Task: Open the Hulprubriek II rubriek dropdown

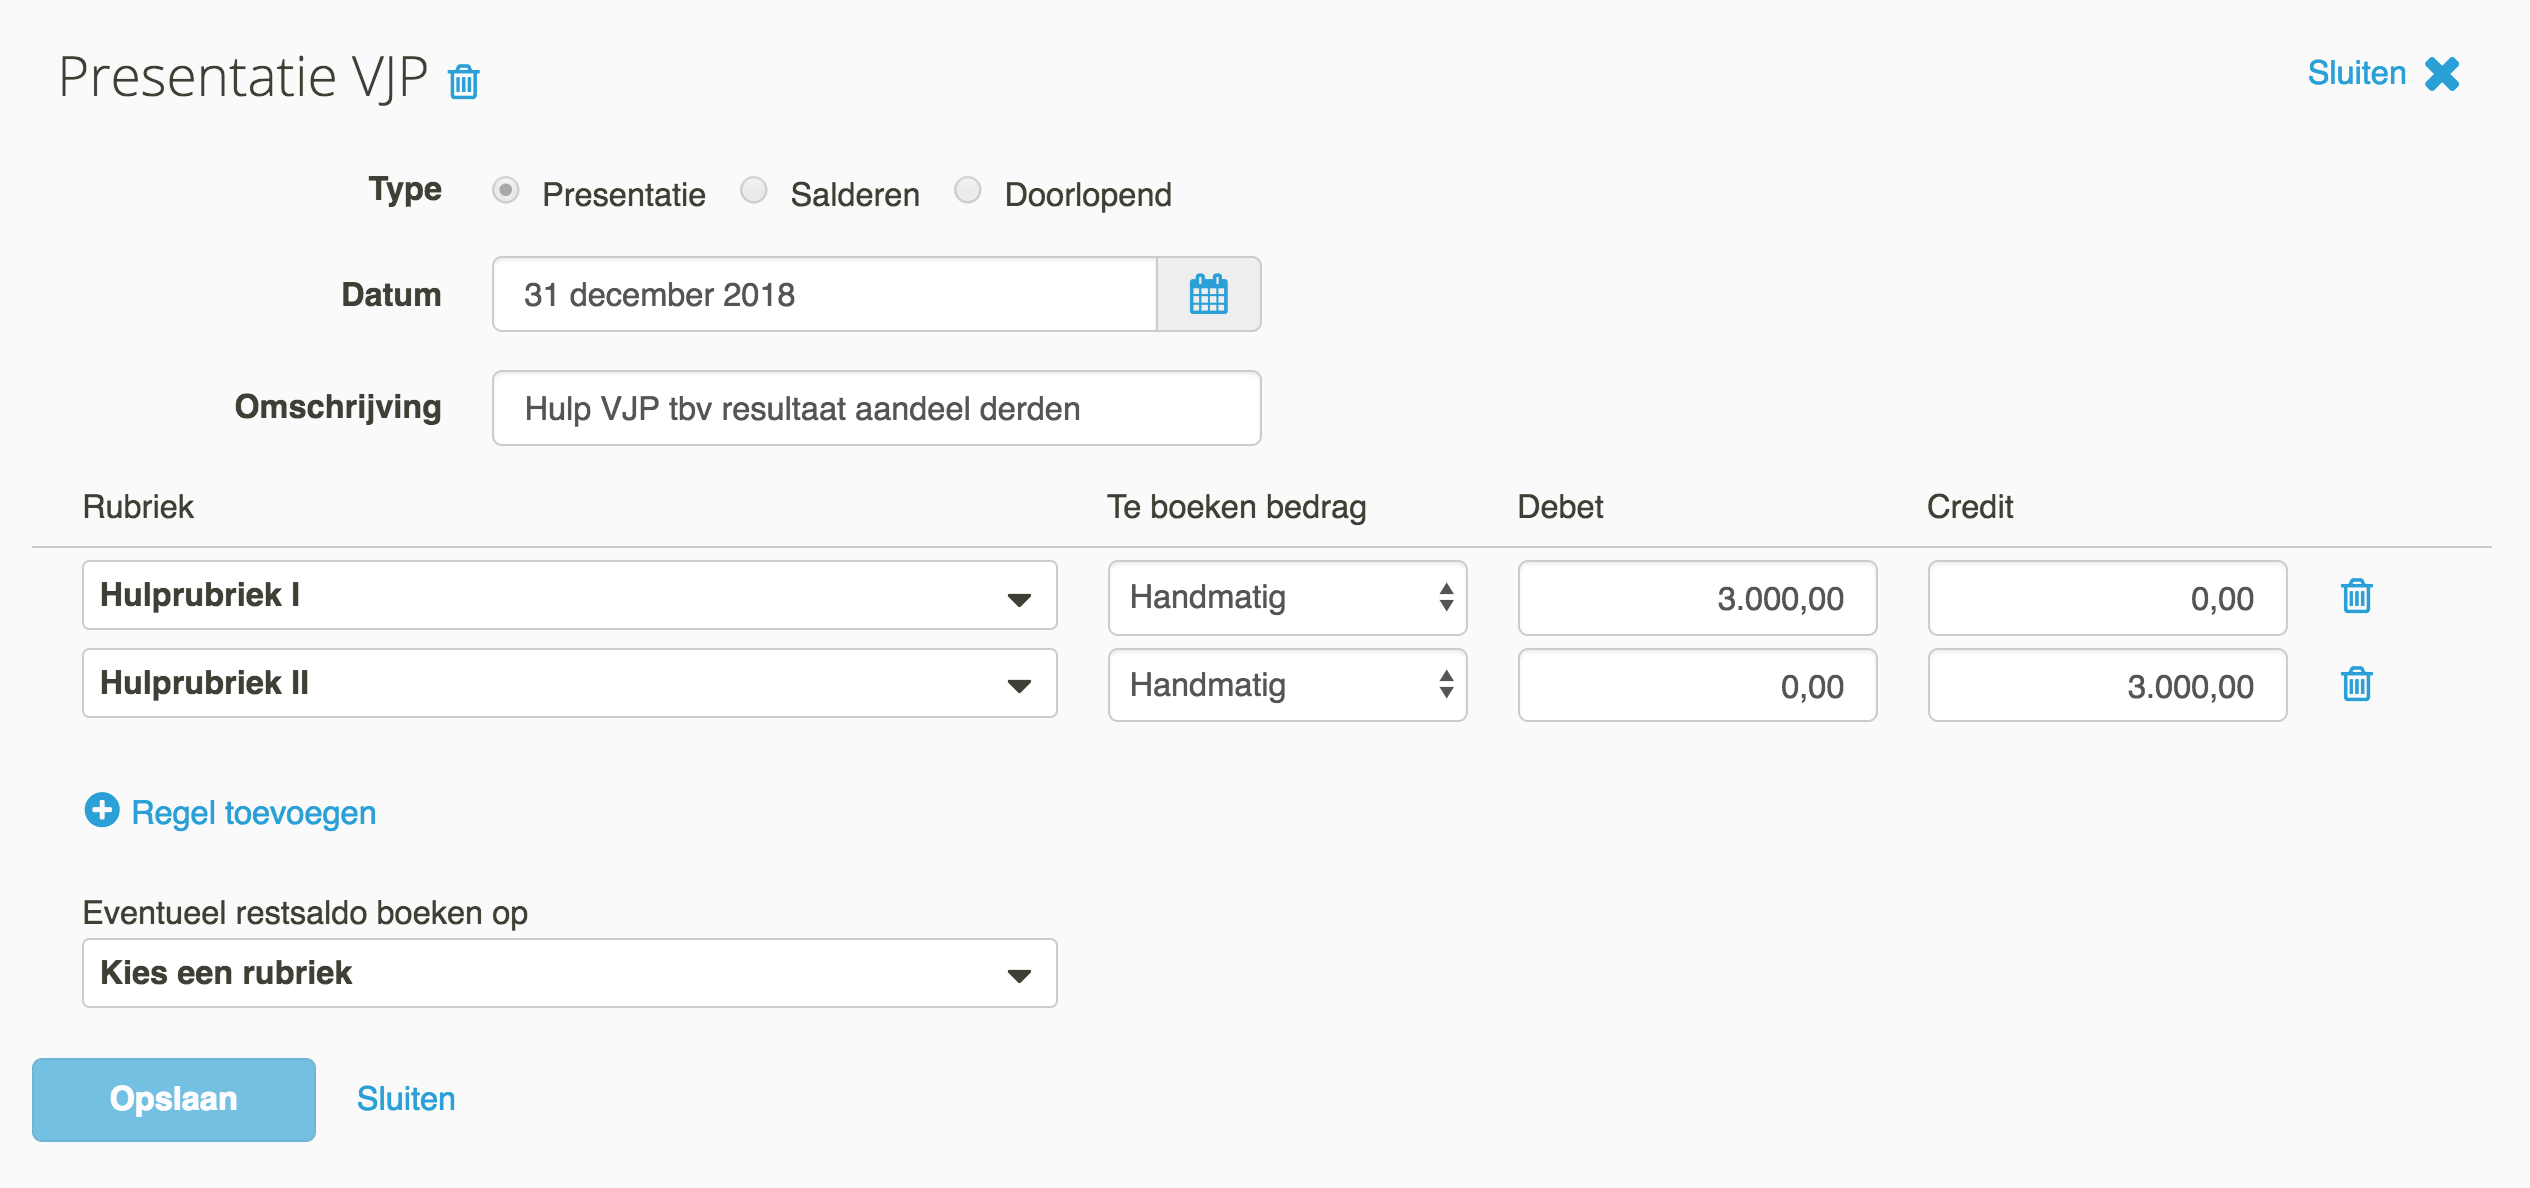Action: [570, 684]
